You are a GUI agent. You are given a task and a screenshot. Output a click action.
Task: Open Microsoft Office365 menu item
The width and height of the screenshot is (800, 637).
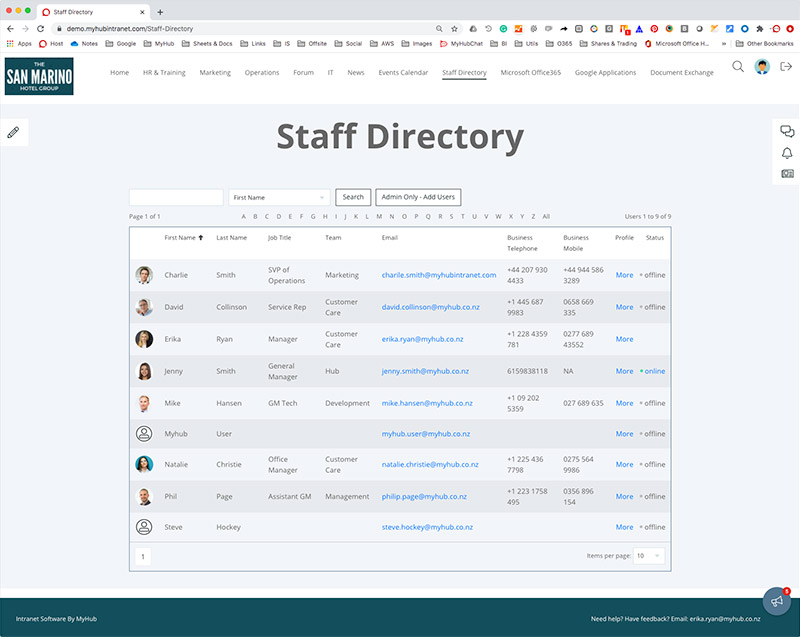pyautogui.click(x=531, y=72)
